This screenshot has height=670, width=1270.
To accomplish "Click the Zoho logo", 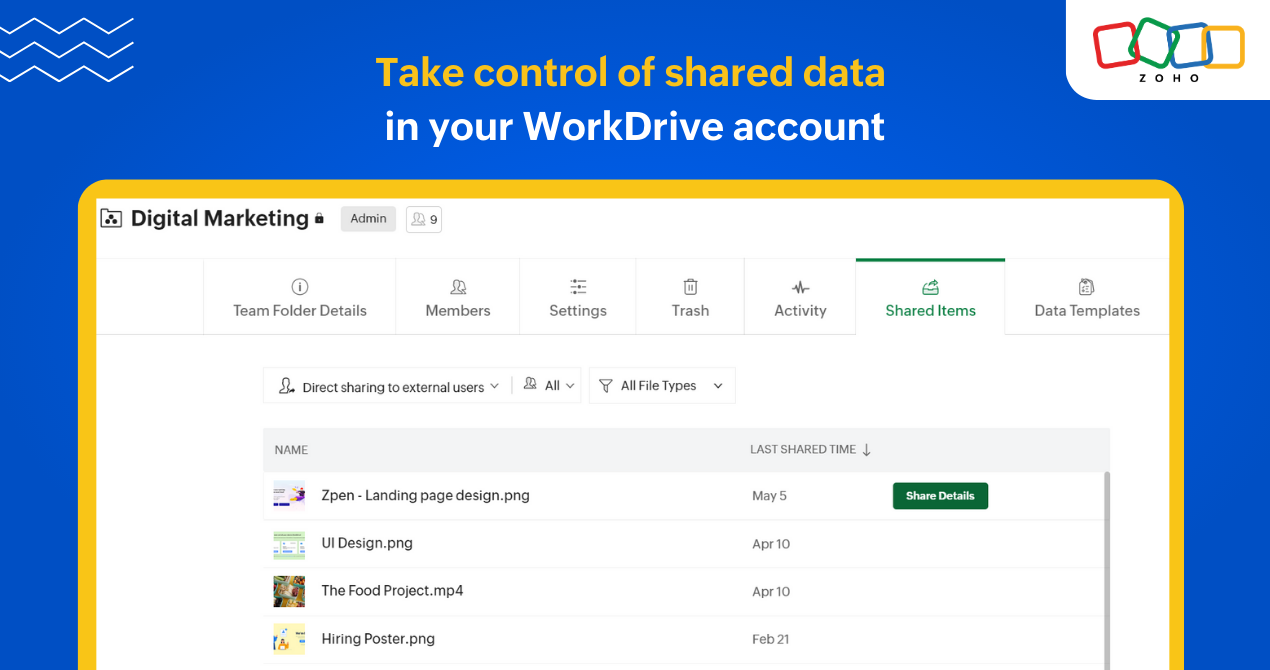I will 1168,50.
